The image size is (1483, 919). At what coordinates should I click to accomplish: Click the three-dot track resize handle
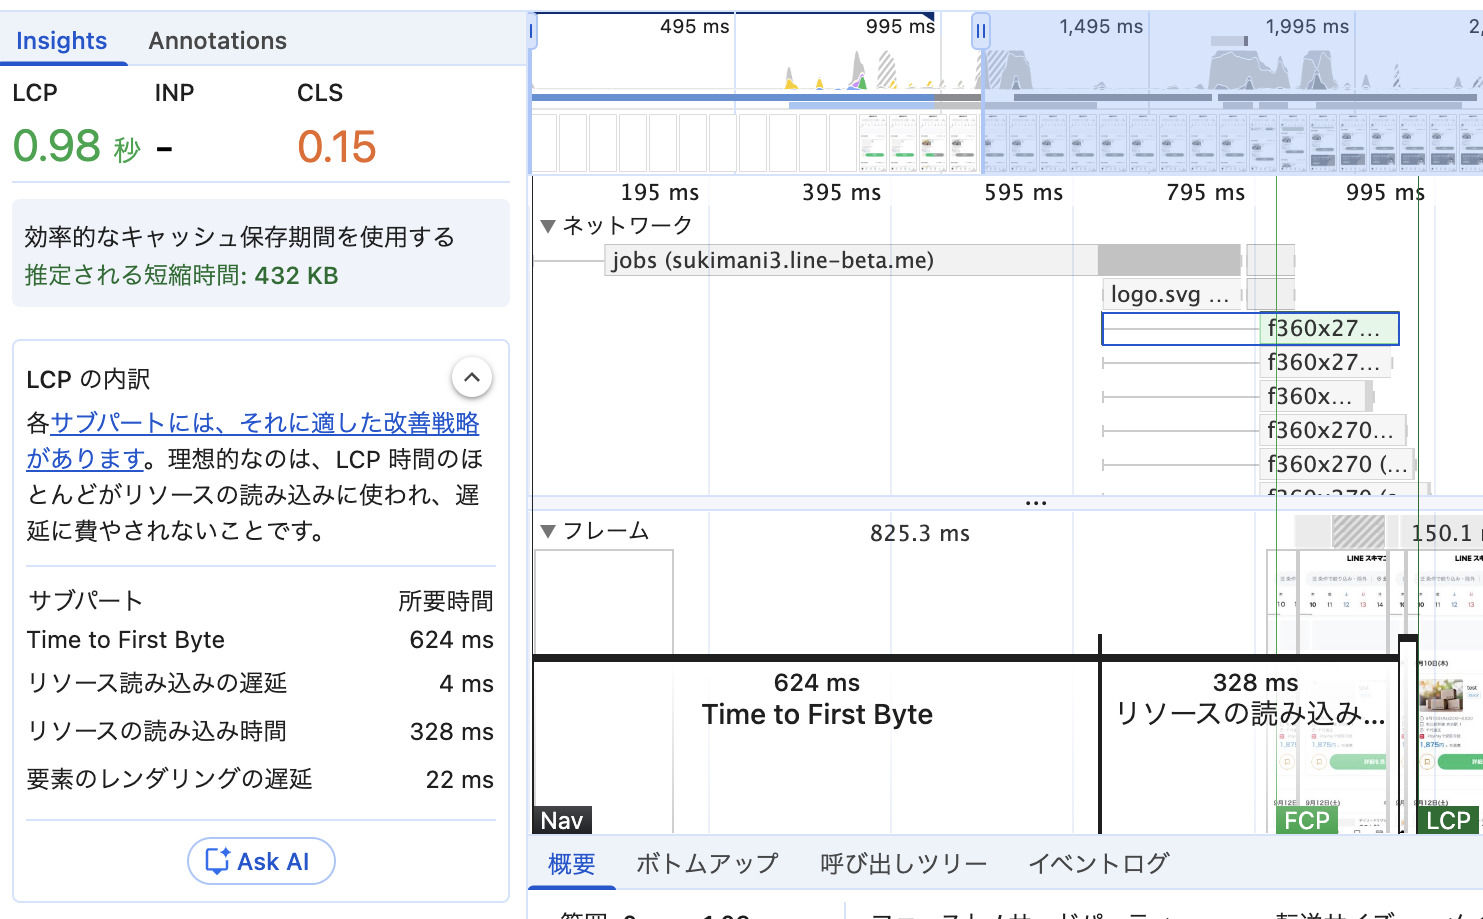point(1036,503)
